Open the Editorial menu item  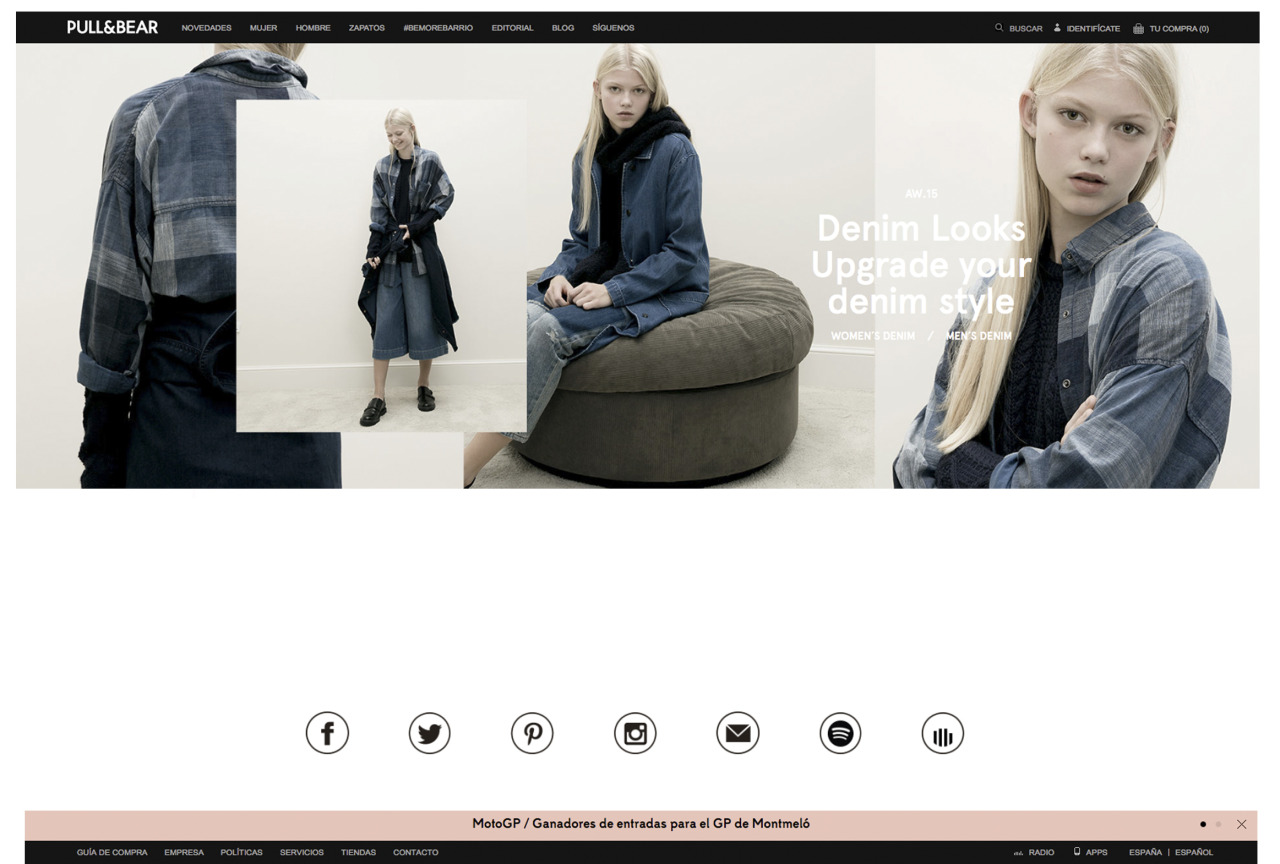pyautogui.click(x=513, y=28)
